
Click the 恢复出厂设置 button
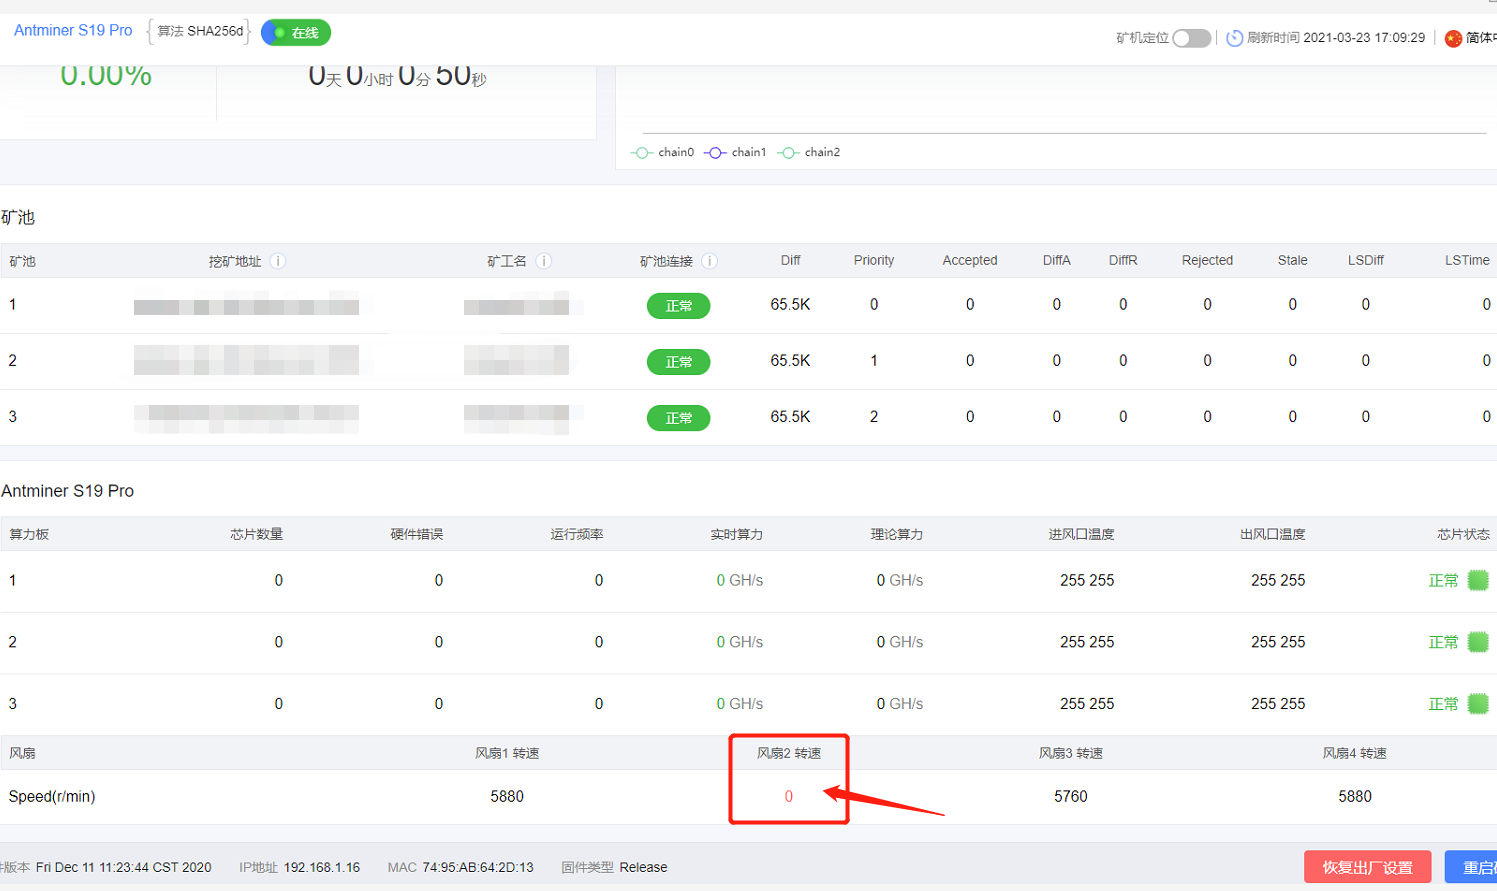(x=1367, y=867)
